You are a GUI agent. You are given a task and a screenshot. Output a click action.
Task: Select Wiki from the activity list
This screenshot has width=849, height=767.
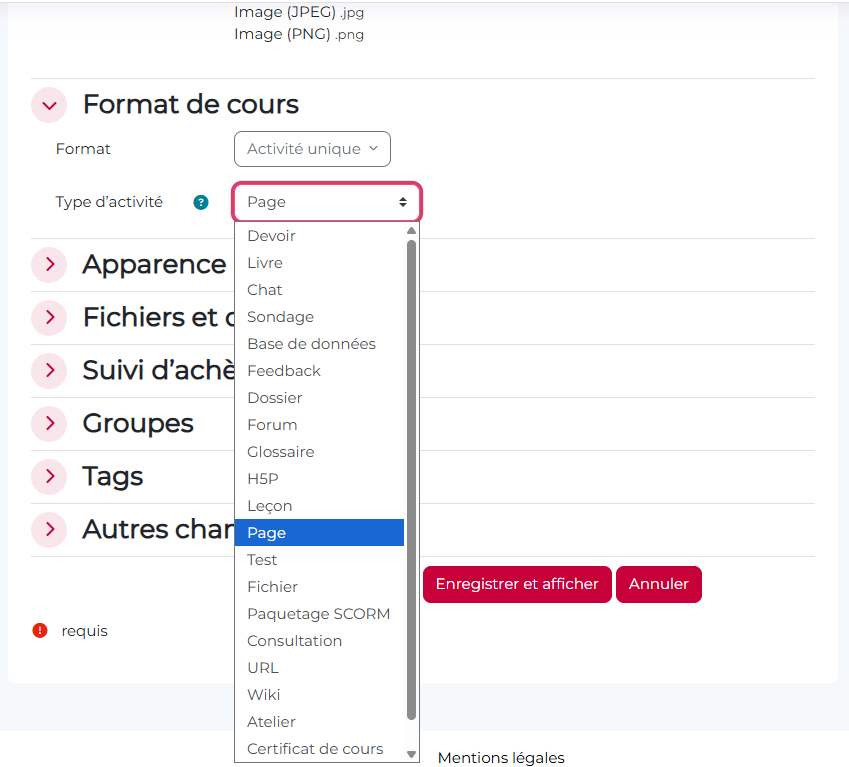264,695
